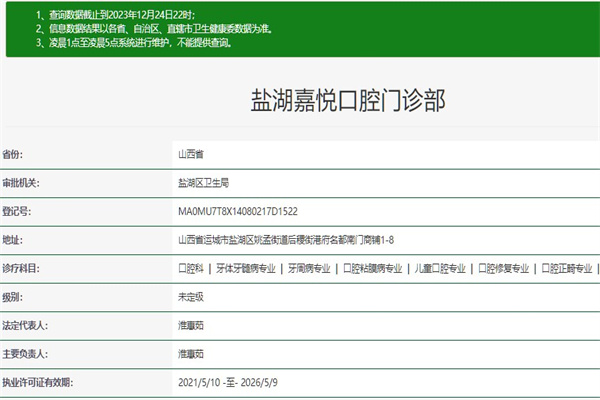The image size is (600, 400).
Task: Click 牙体牙髓病专业 in the 诊疗科目 row
Action: 246,268
